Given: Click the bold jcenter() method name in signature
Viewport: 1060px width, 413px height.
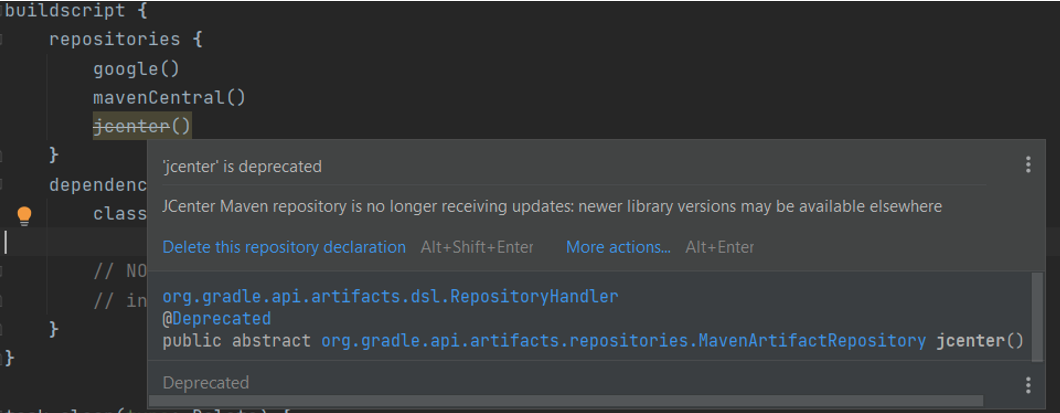Looking at the screenshot, I should pyautogui.click(x=980, y=341).
